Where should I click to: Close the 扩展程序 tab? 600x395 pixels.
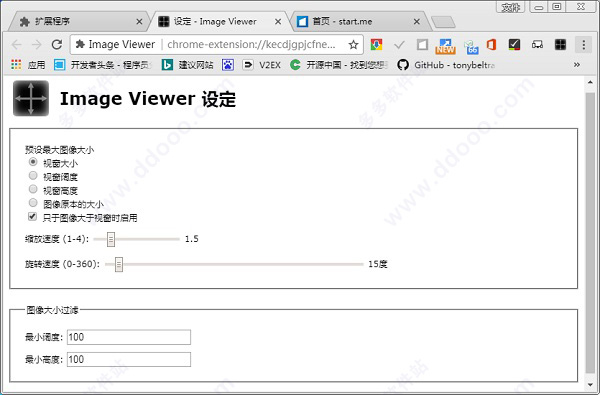(x=139, y=22)
